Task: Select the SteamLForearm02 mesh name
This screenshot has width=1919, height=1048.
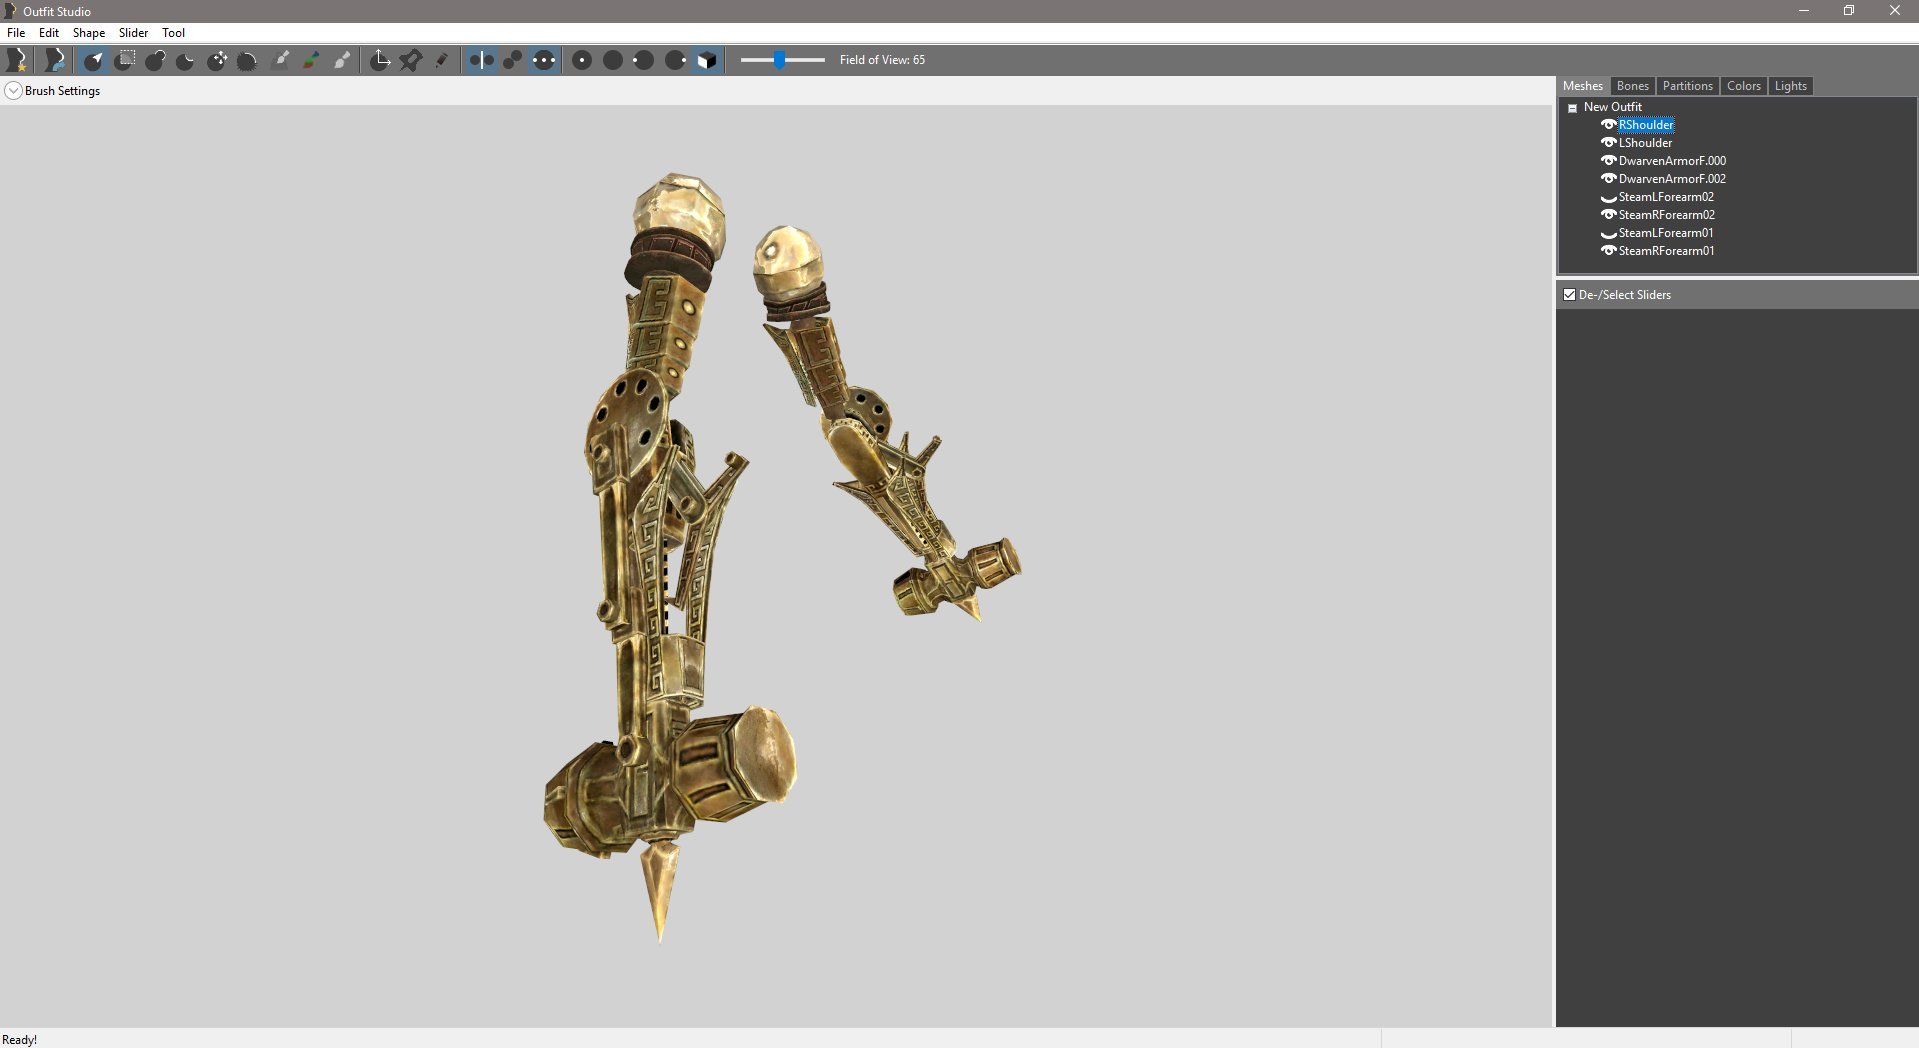Action: point(1666,197)
